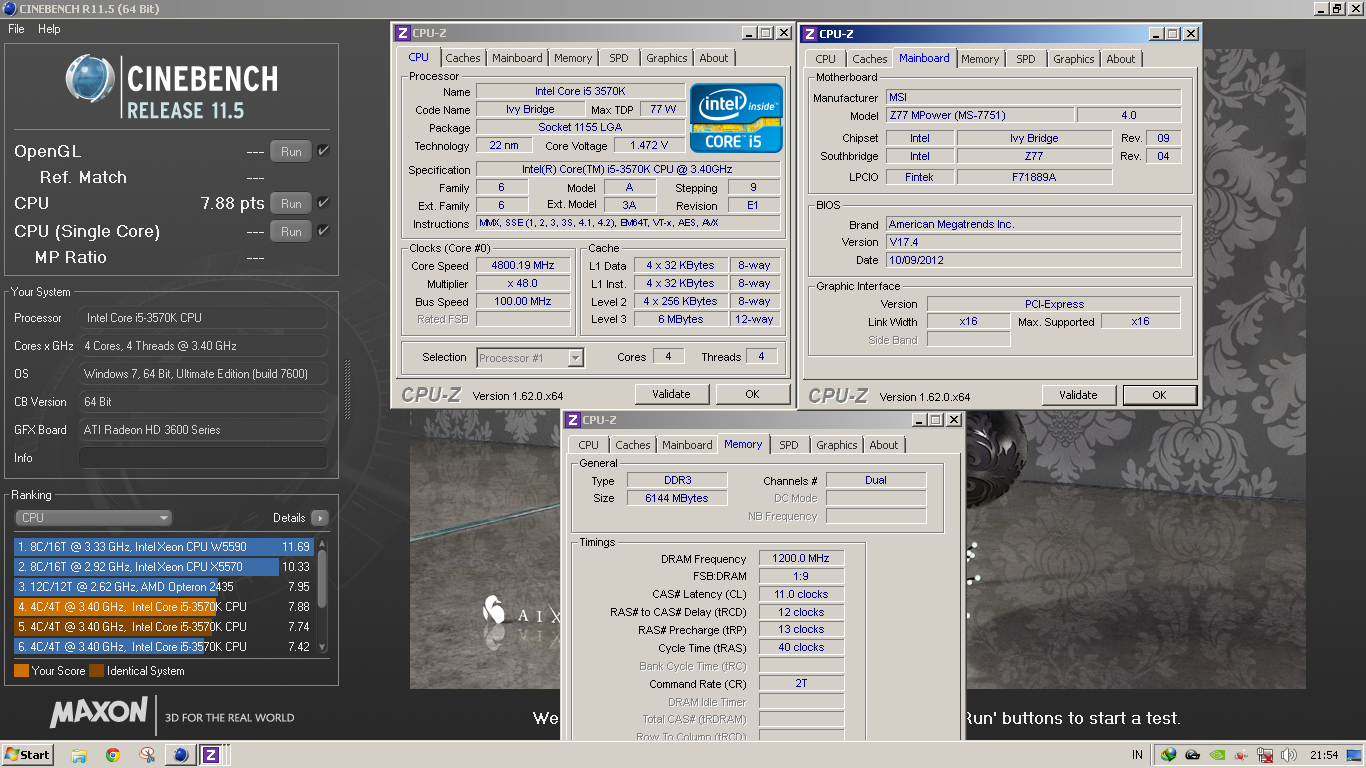Screen dimensions: 1366x768
Task: Switch to SPD tab in CPU window
Action: pyautogui.click(x=619, y=58)
